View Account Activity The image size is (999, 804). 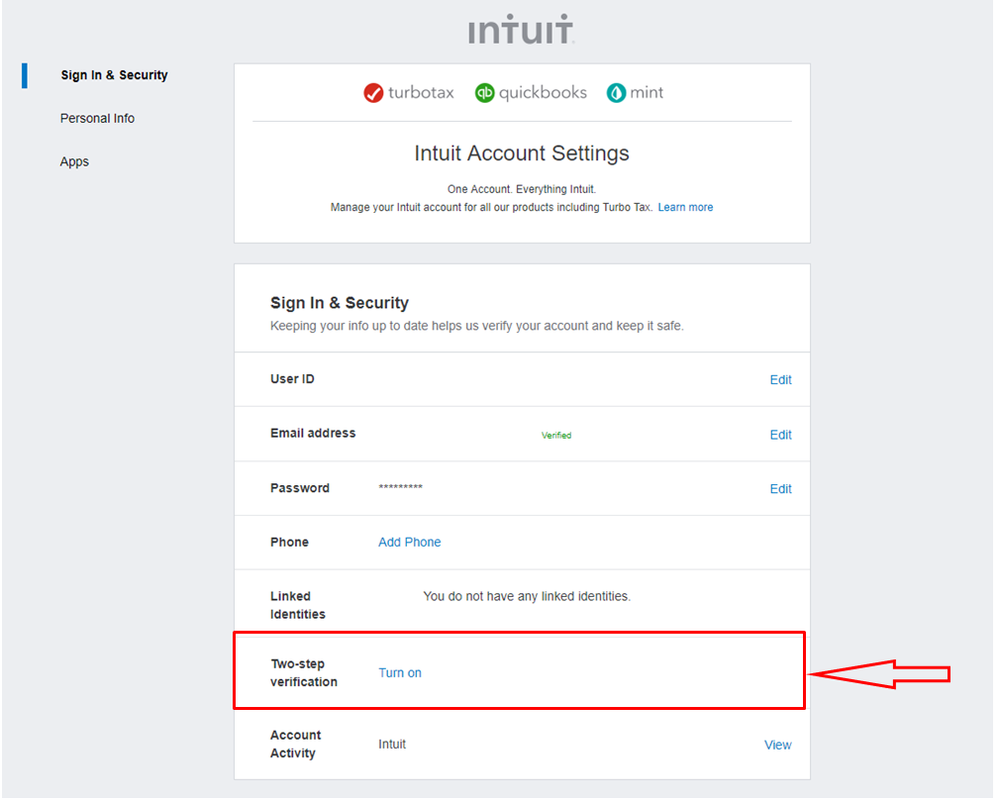click(777, 745)
